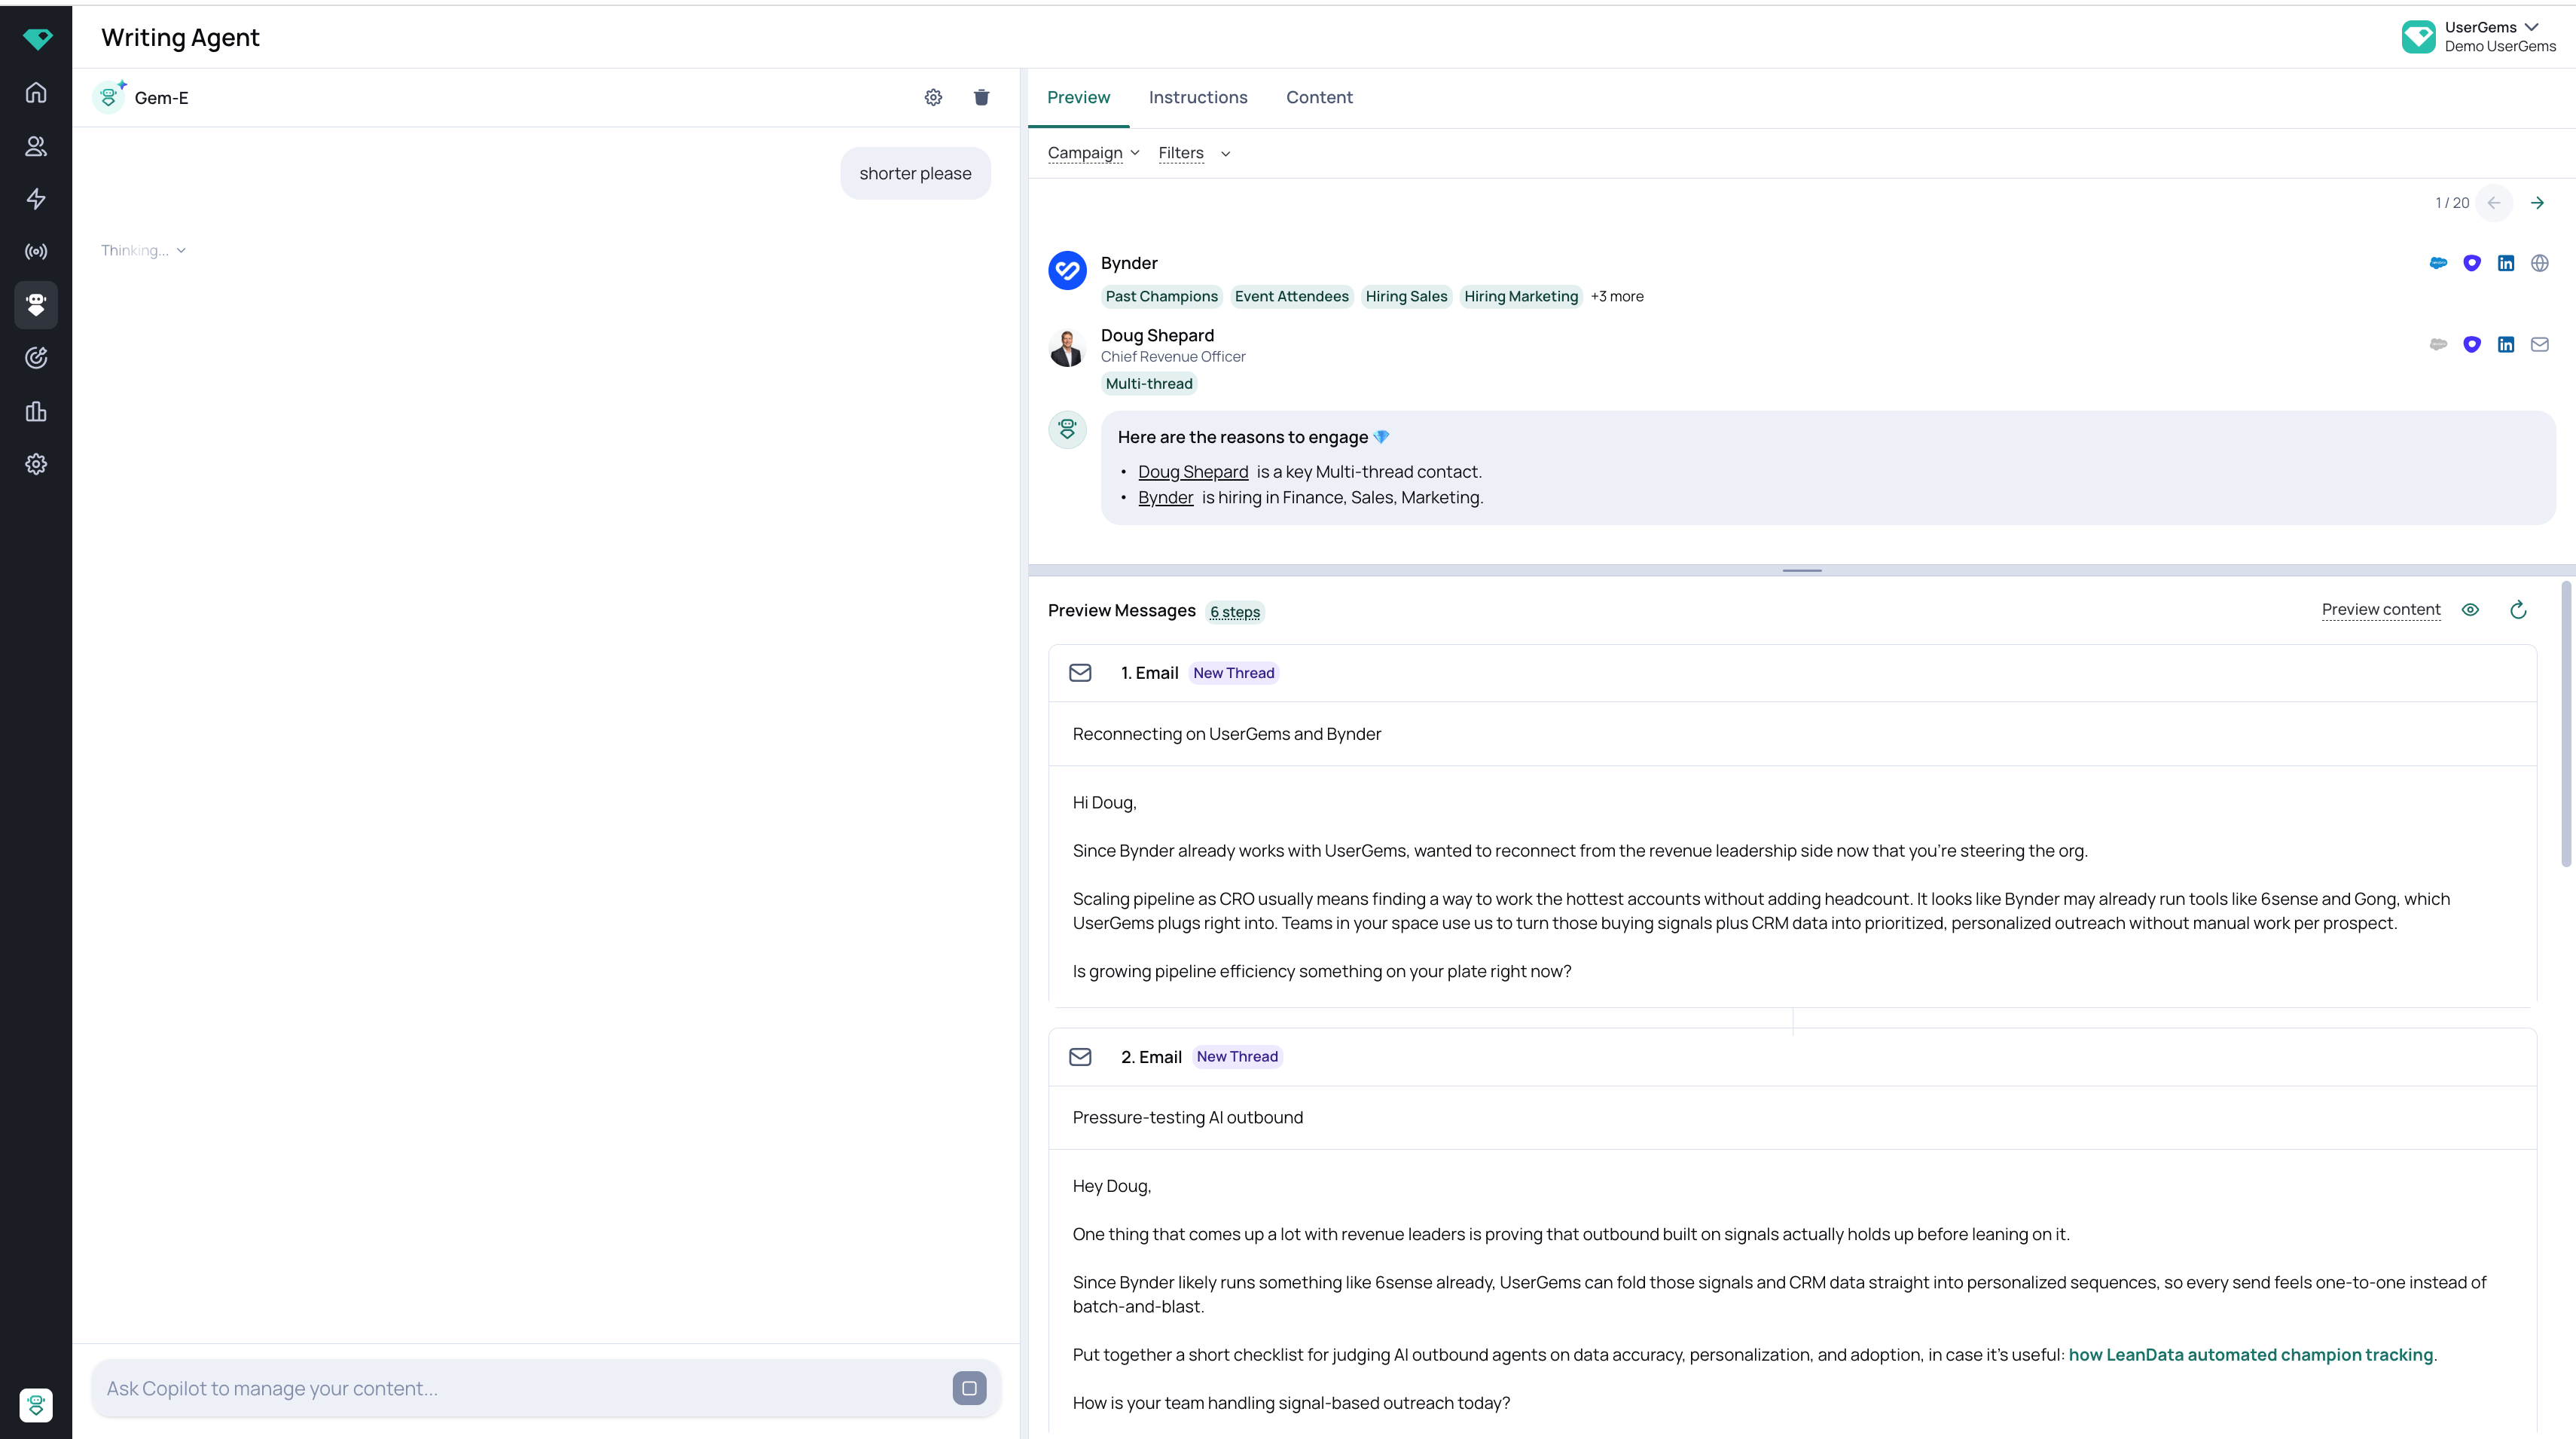Open the contacts people icon in sidebar
The image size is (2576, 1439).
[x=36, y=146]
